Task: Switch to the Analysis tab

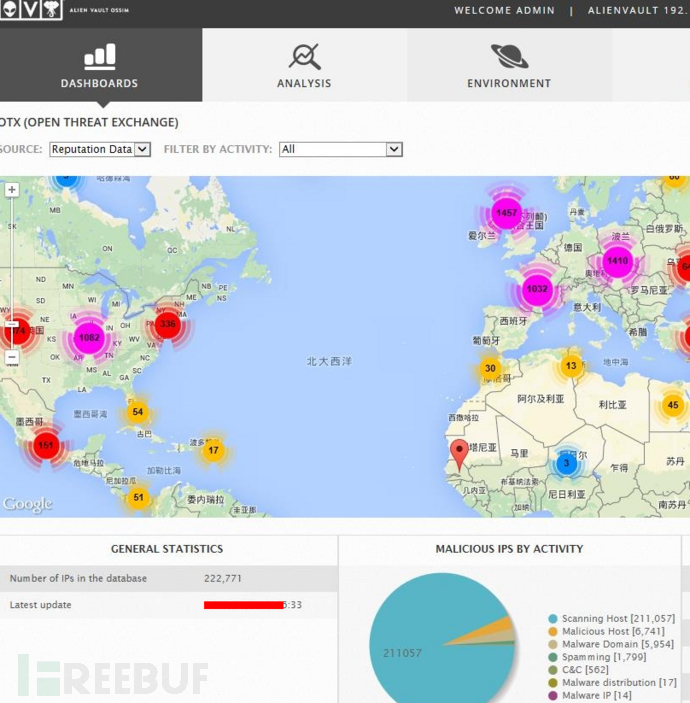Action: [304, 65]
